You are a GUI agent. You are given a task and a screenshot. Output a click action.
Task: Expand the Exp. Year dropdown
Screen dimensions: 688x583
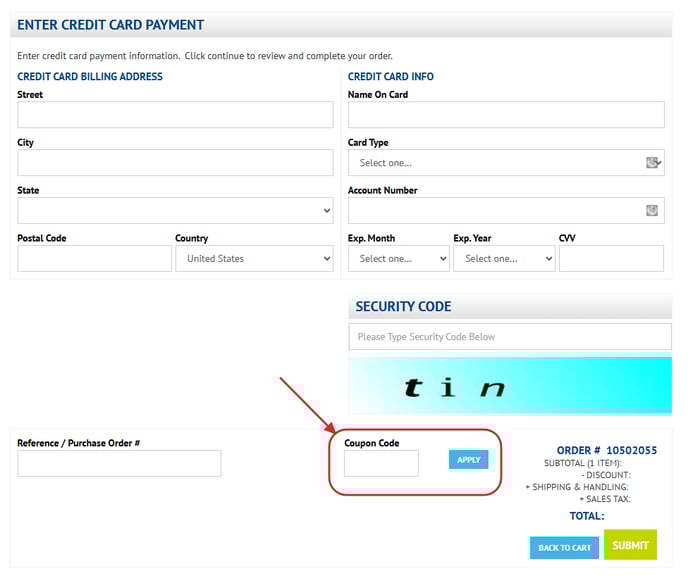click(503, 259)
